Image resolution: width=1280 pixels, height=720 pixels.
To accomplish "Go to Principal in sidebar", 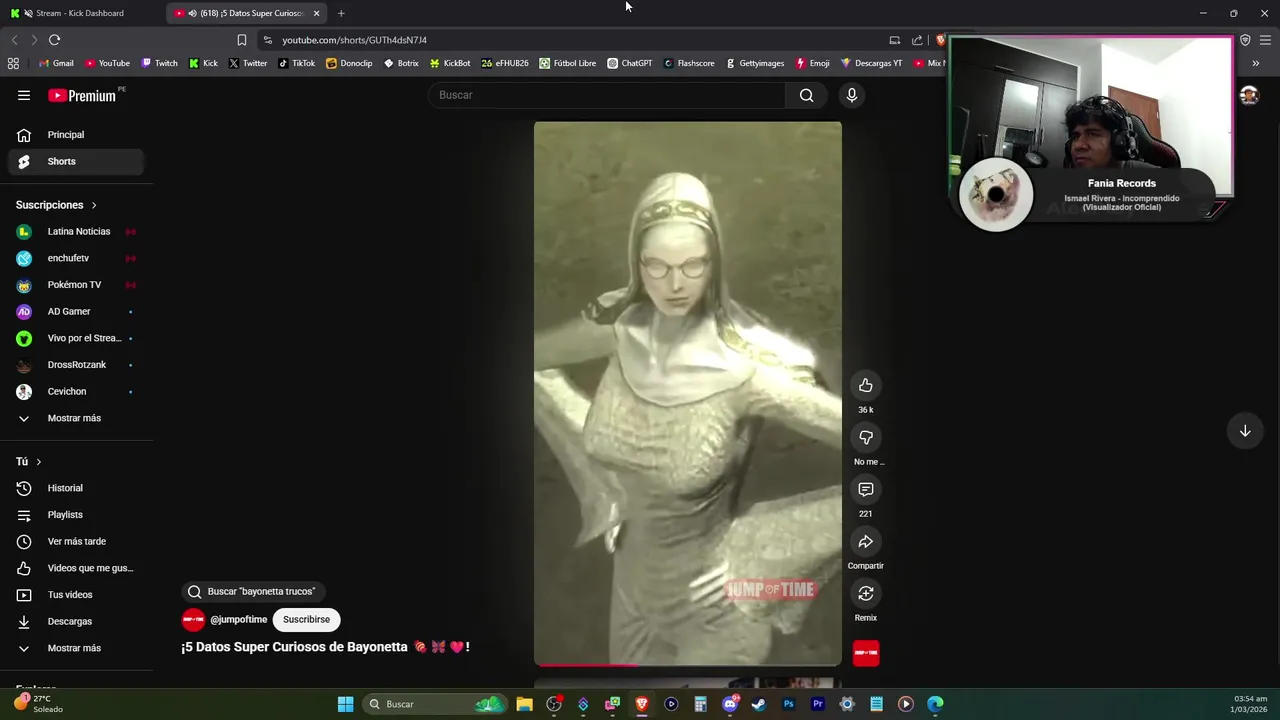I will (76, 135).
